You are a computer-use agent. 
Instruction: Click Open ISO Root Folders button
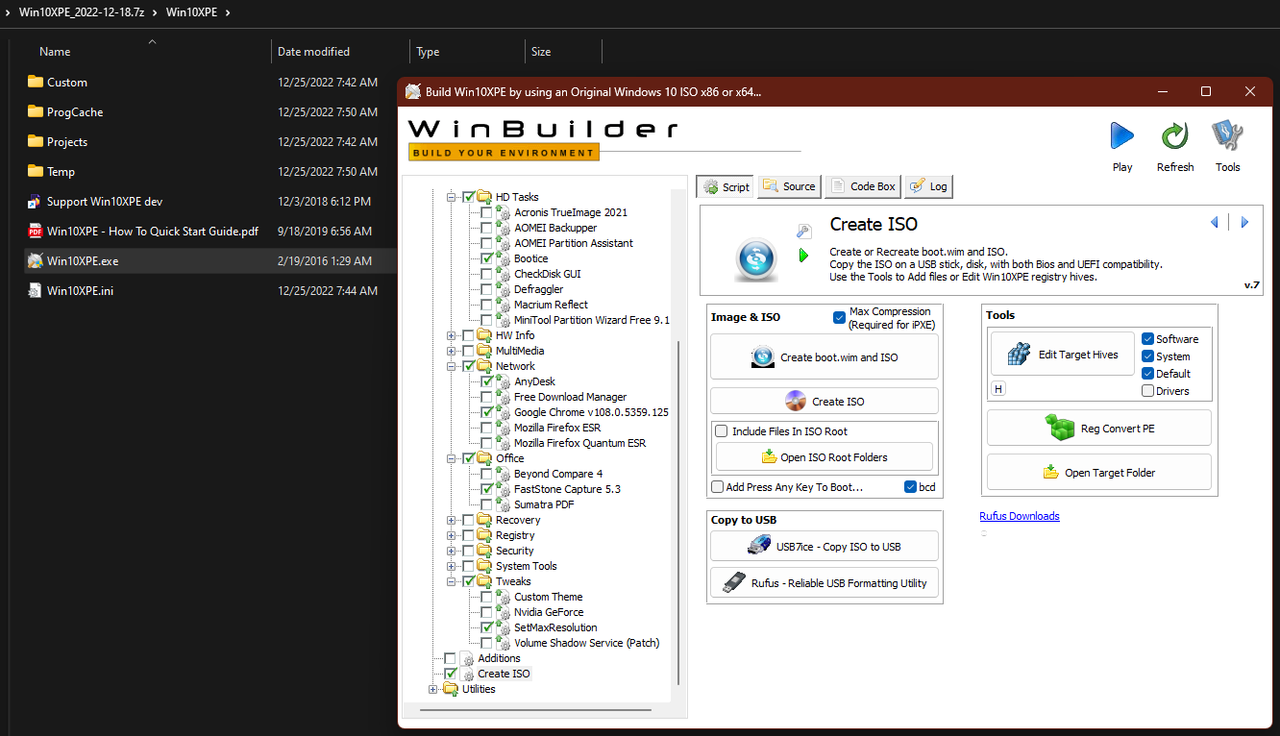(x=824, y=457)
